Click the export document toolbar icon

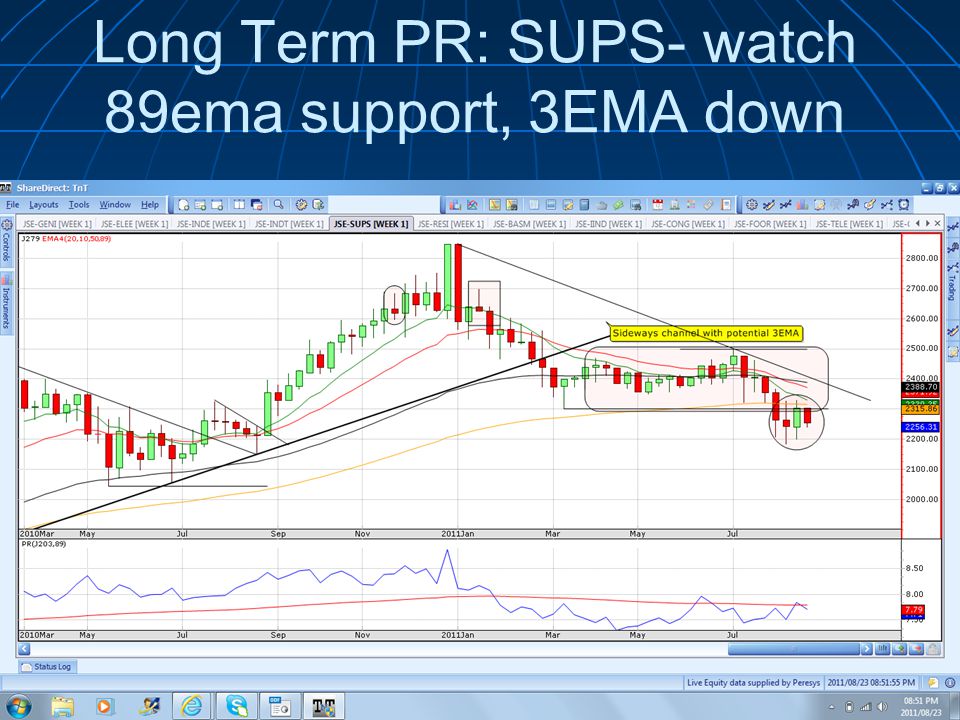pyautogui.click(x=318, y=204)
